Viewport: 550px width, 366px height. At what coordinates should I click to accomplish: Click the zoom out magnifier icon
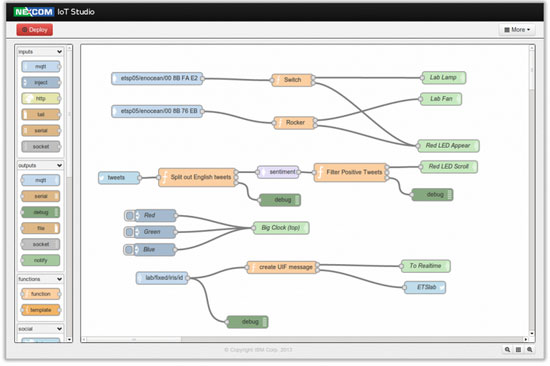click(x=507, y=350)
